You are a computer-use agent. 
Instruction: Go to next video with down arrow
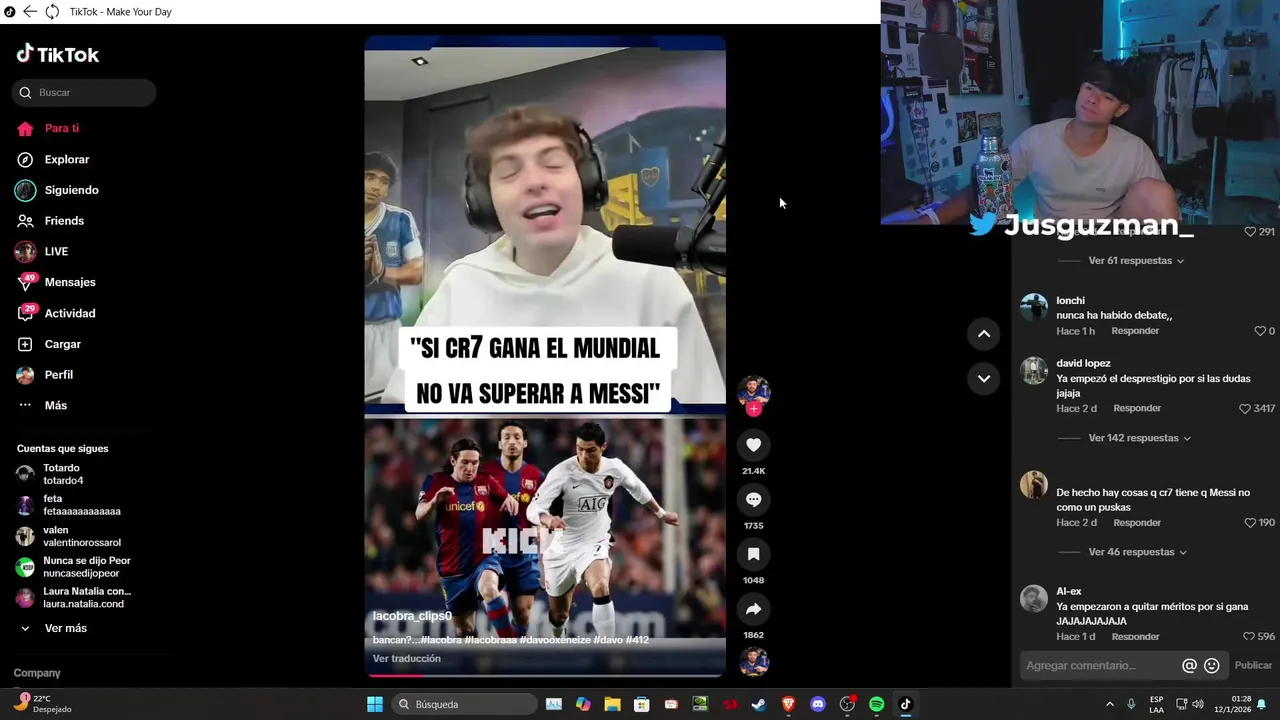point(984,378)
